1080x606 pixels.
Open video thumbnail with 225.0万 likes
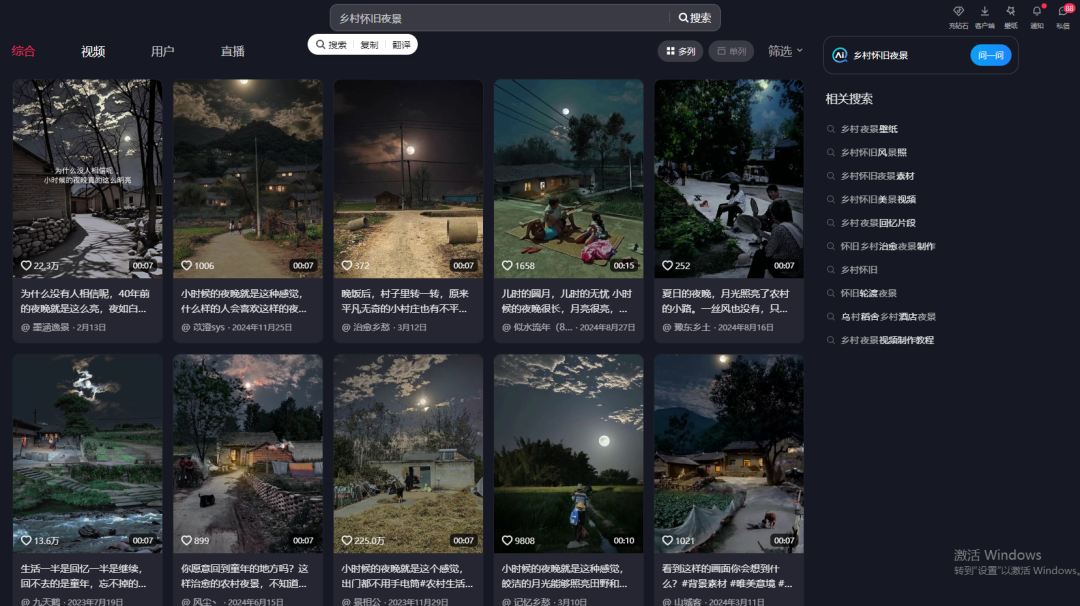click(408, 453)
